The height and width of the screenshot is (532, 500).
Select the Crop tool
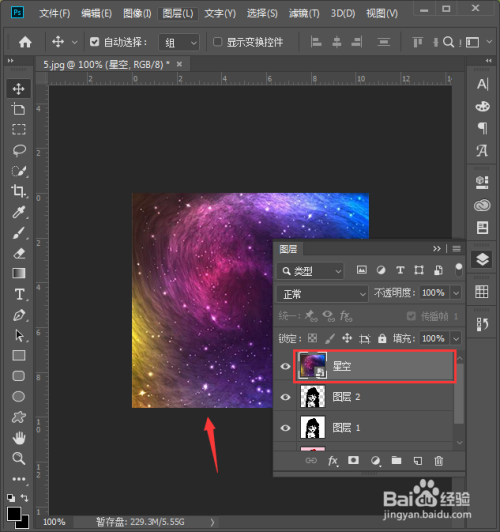click(18, 191)
